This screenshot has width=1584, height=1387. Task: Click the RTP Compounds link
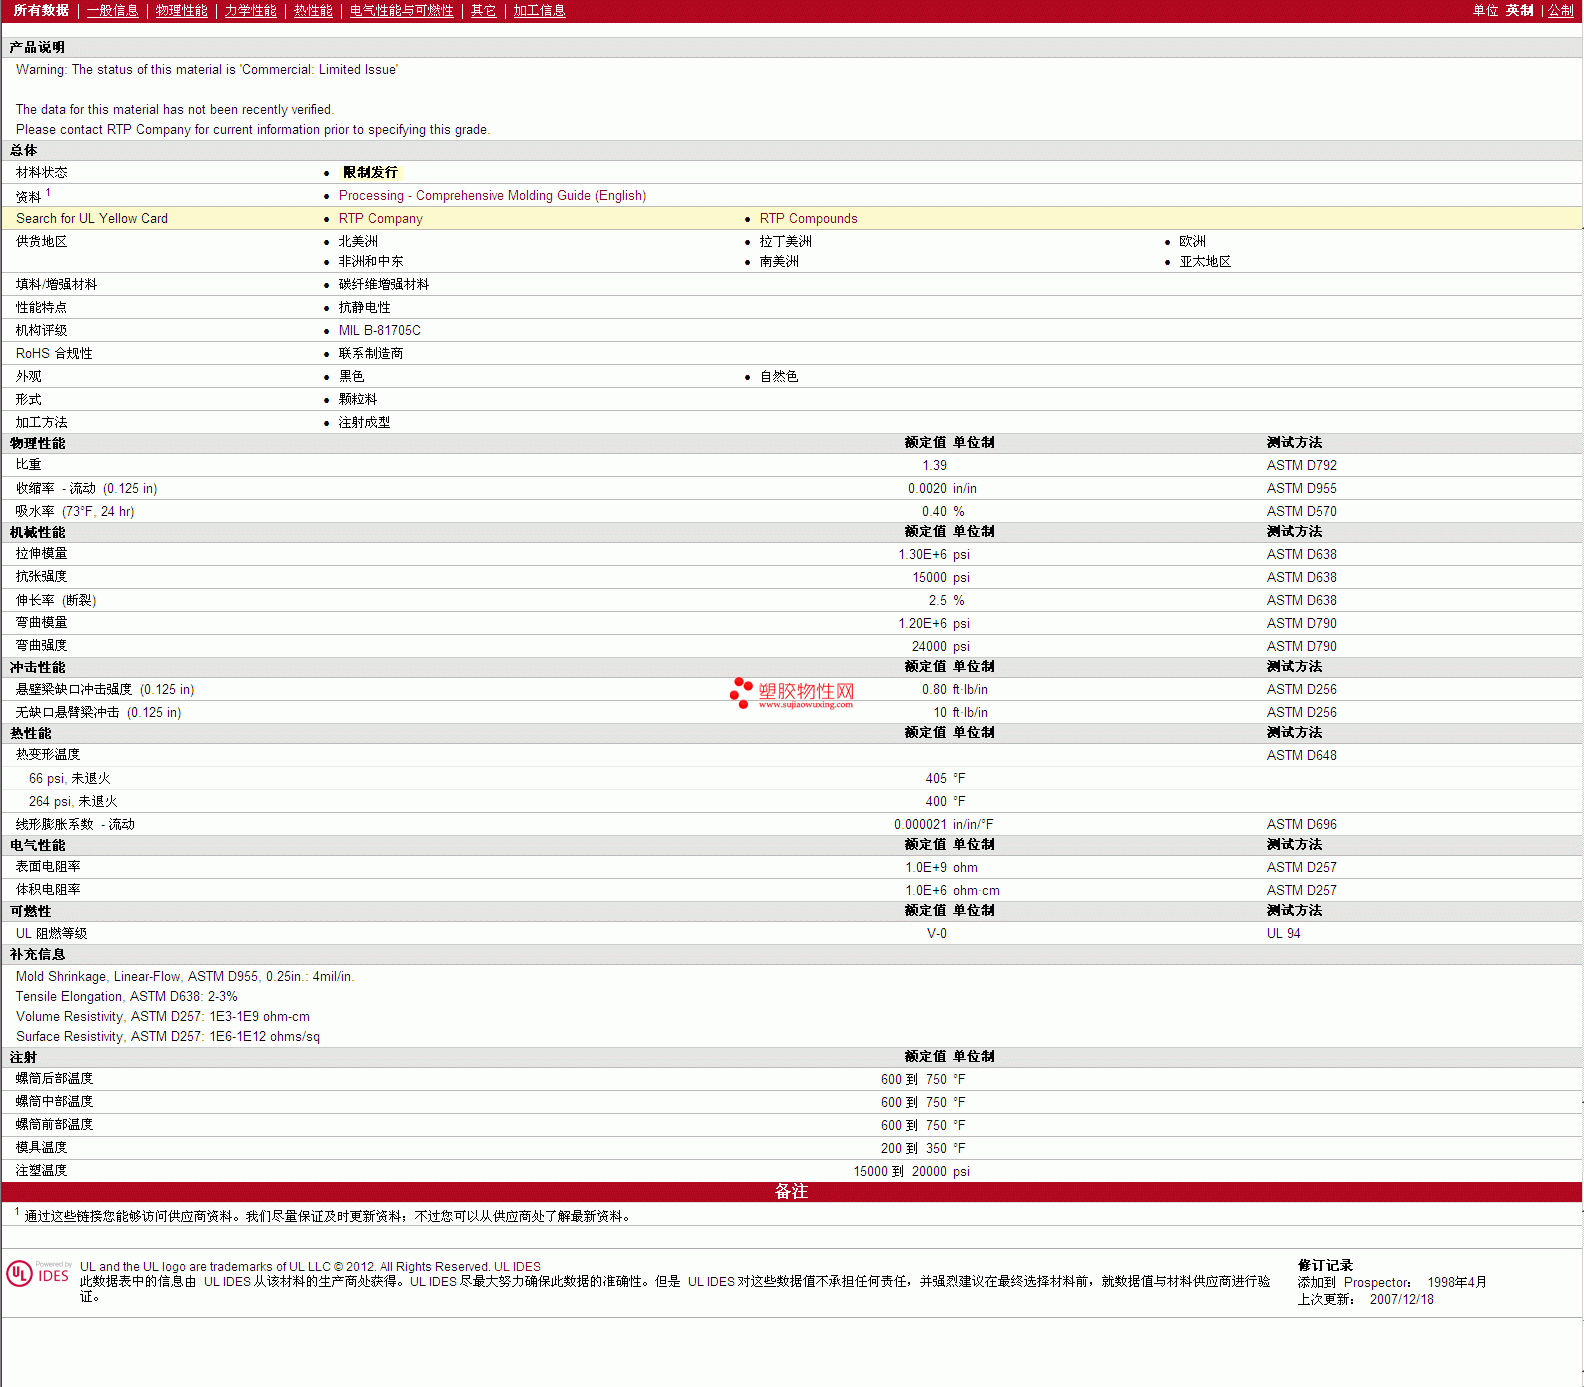(x=808, y=219)
